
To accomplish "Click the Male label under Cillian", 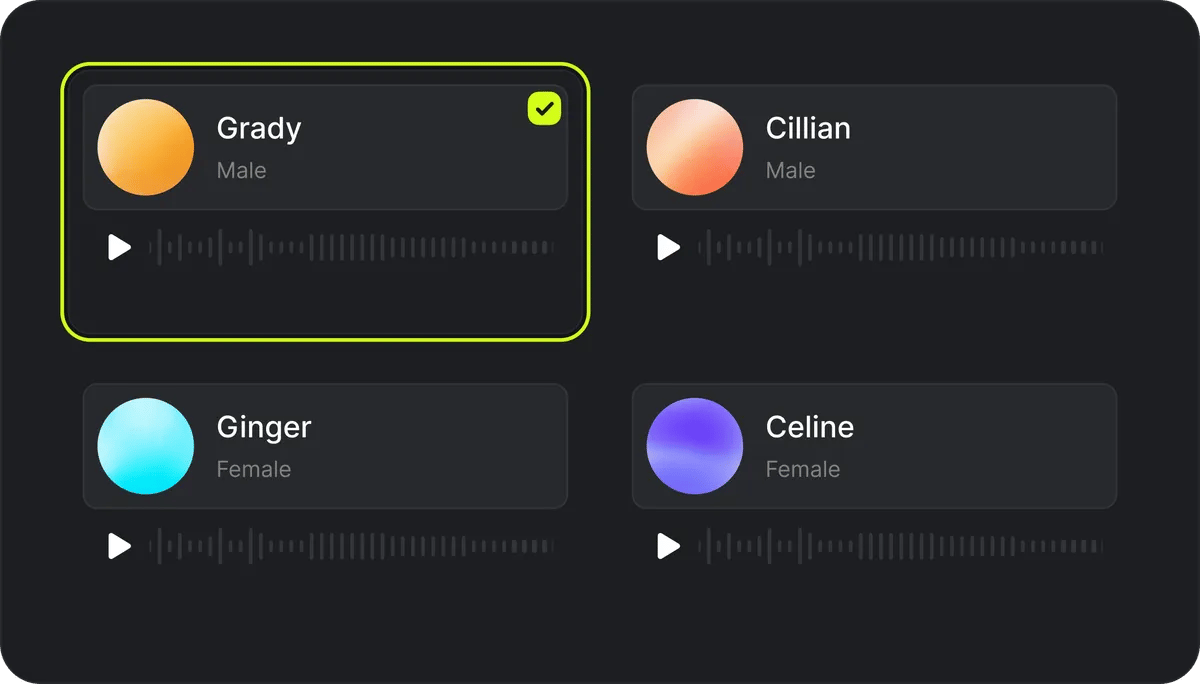I will pos(791,170).
